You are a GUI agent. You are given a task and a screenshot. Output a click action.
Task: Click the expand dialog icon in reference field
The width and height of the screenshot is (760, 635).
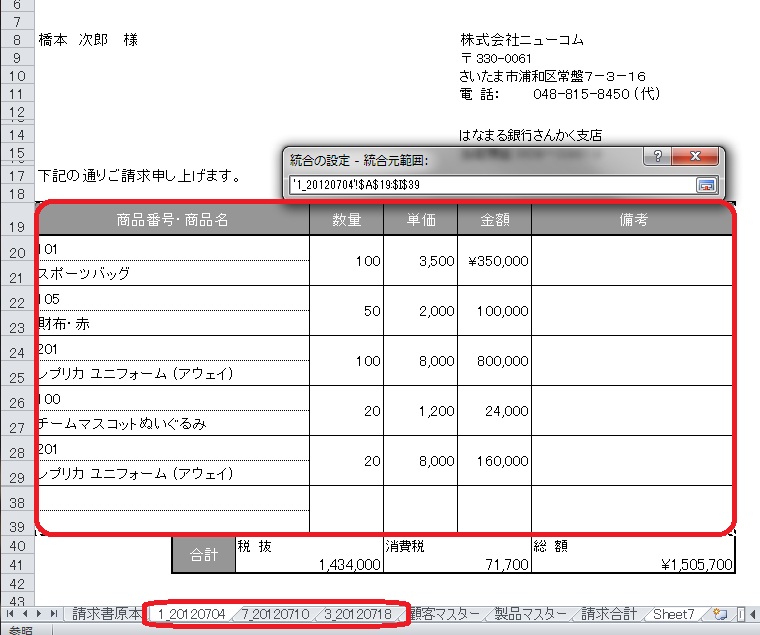(x=706, y=185)
